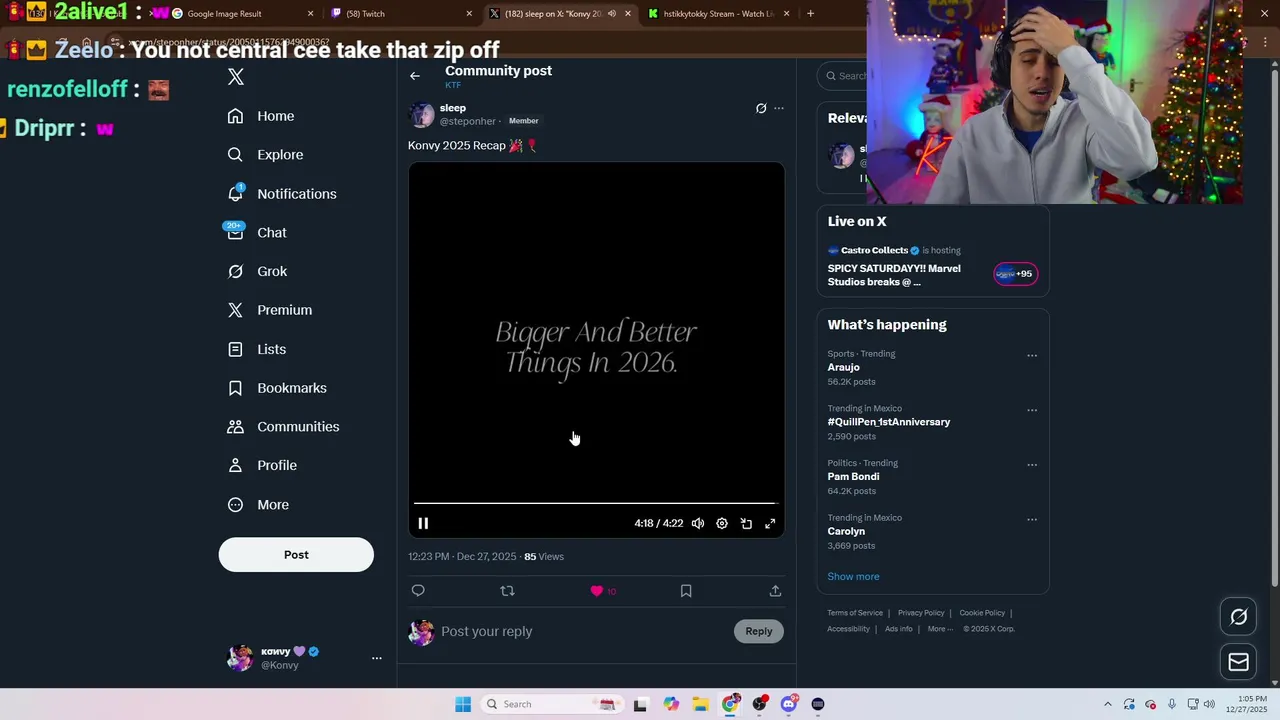Unlike the post via heart icon
This screenshot has height=720, width=1280.
[597, 591]
